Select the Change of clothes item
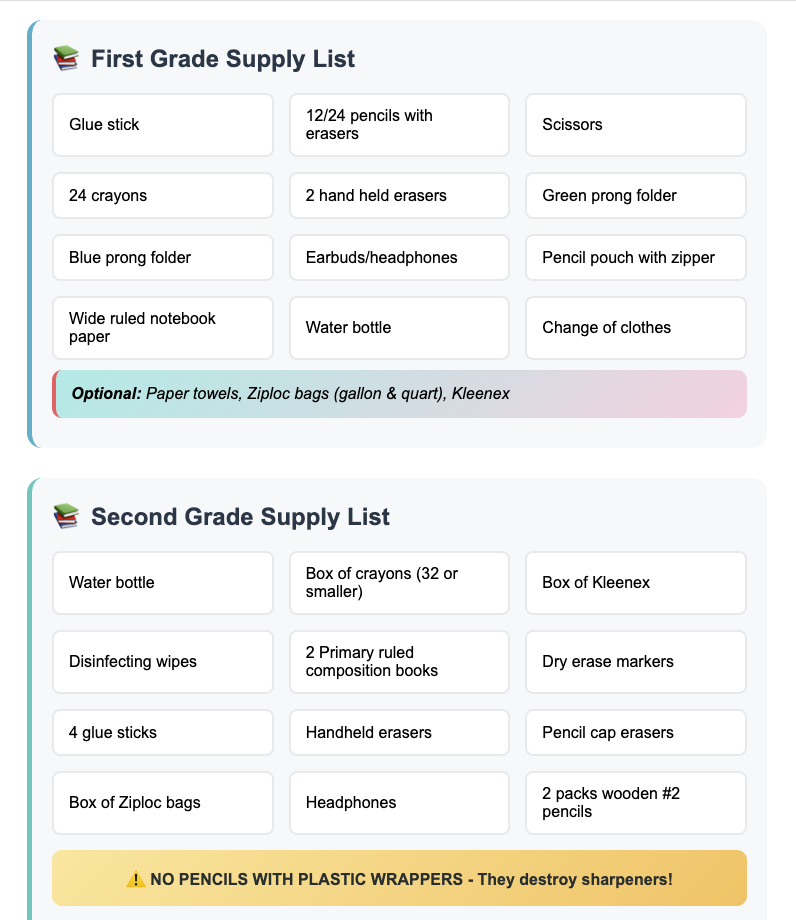796x920 pixels. pos(636,328)
